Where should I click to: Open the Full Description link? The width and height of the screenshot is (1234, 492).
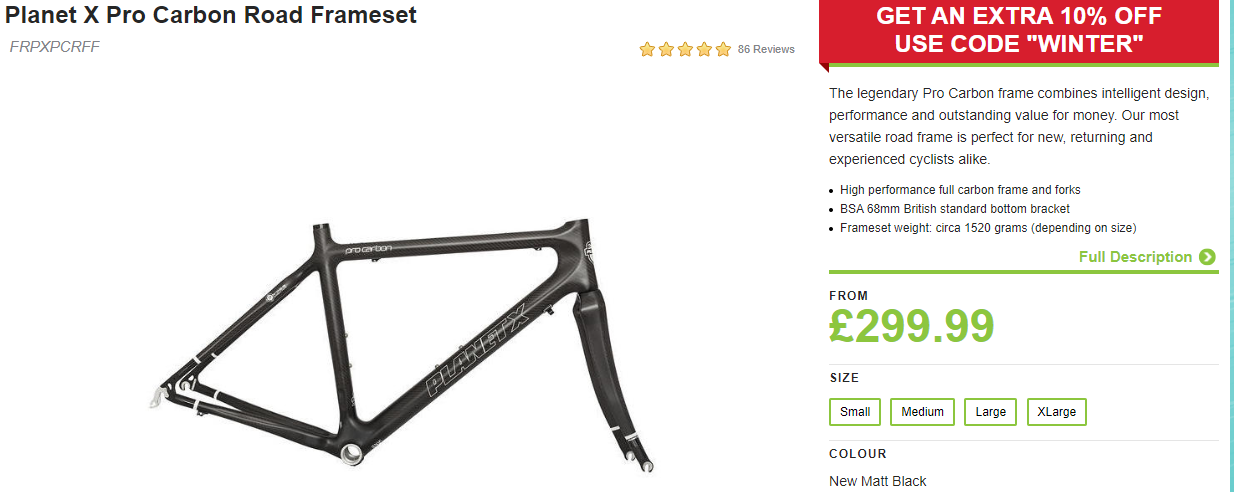(x=1135, y=257)
